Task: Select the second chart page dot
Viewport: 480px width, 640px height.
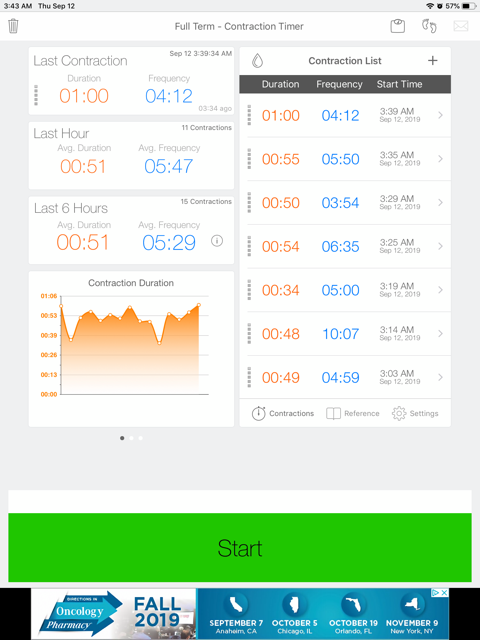Action: 131,438
